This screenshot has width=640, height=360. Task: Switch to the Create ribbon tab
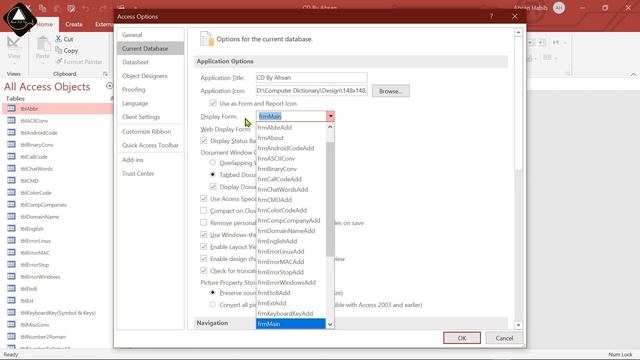(74, 24)
